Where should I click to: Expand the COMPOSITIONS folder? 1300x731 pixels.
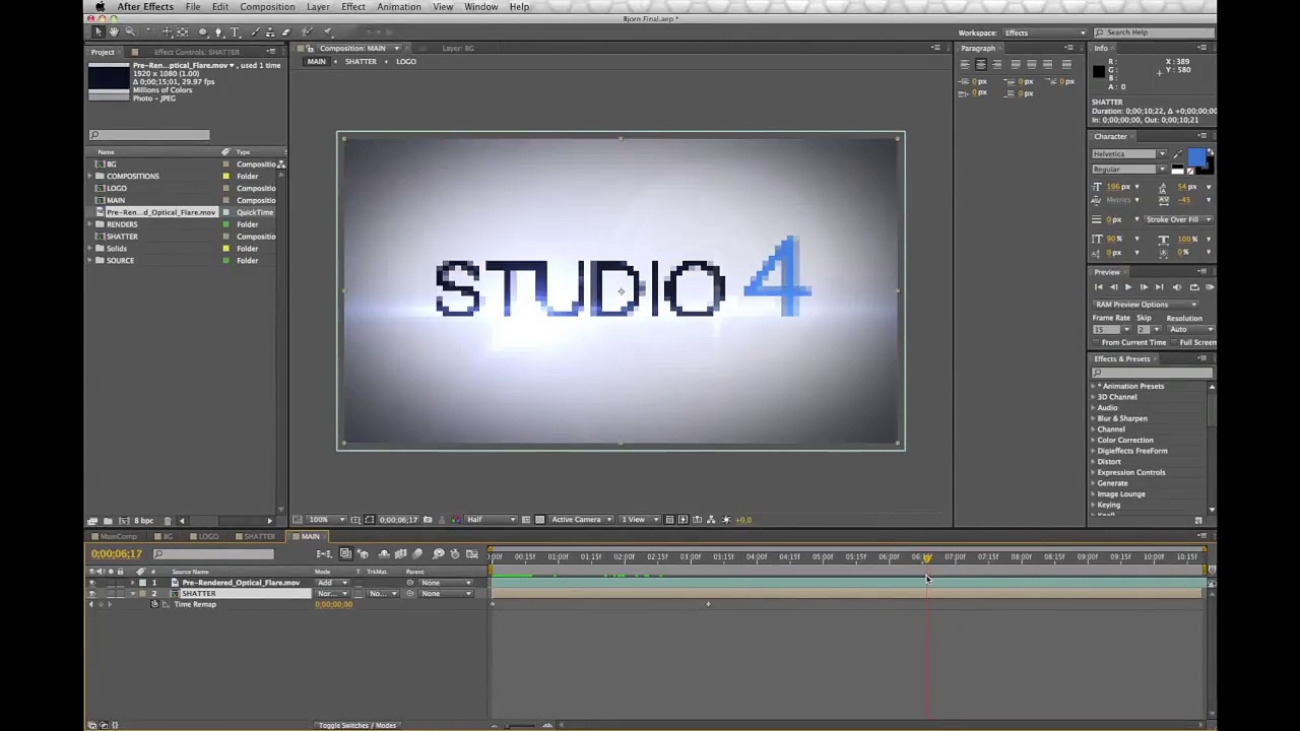click(x=91, y=176)
